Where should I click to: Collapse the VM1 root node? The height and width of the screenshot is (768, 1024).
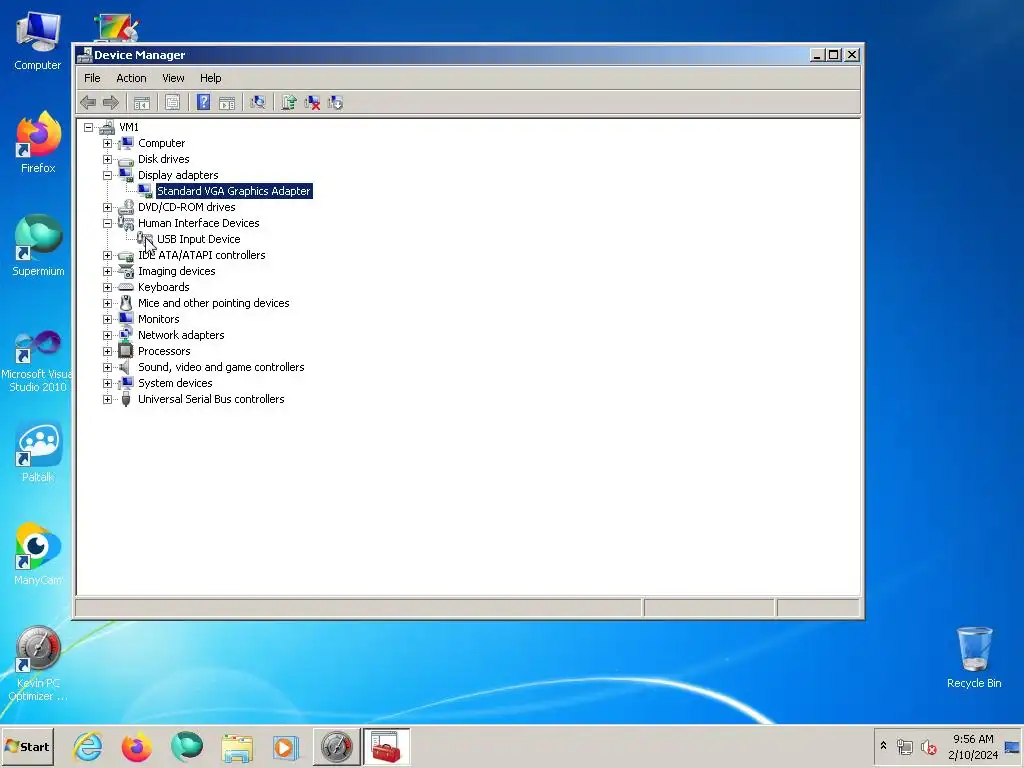(88, 127)
